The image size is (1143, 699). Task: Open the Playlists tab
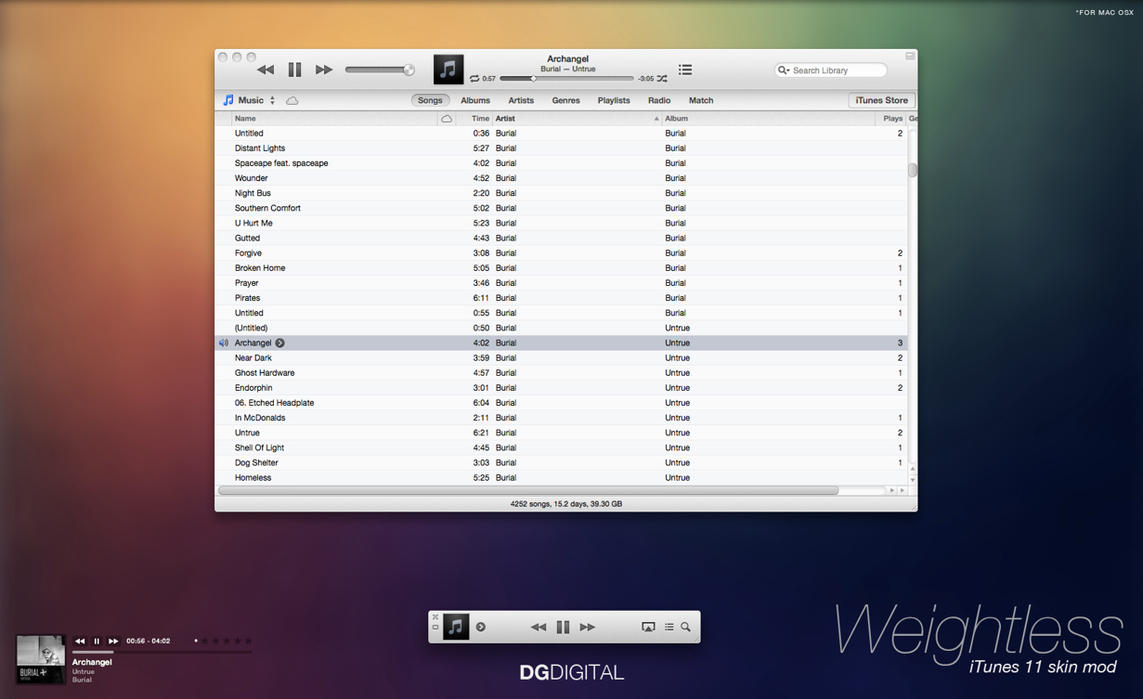(614, 101)
